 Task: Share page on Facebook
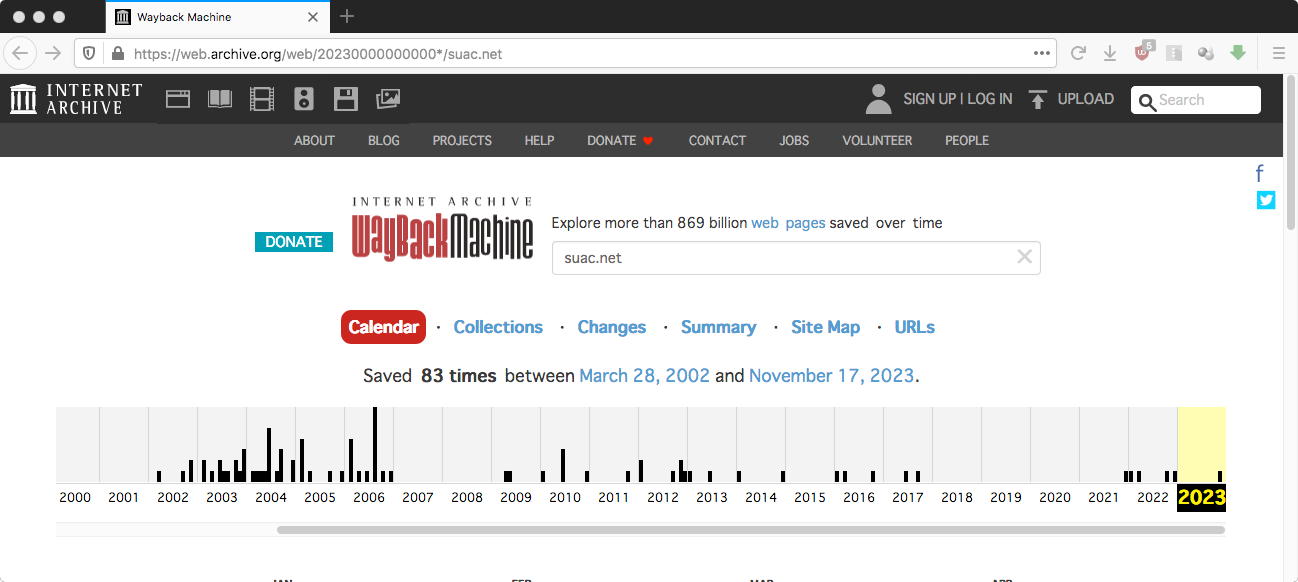click(1260, 174)
